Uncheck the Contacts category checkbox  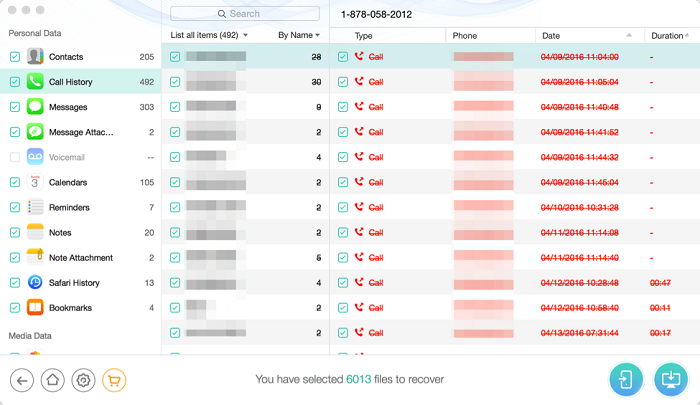(15, 57)
